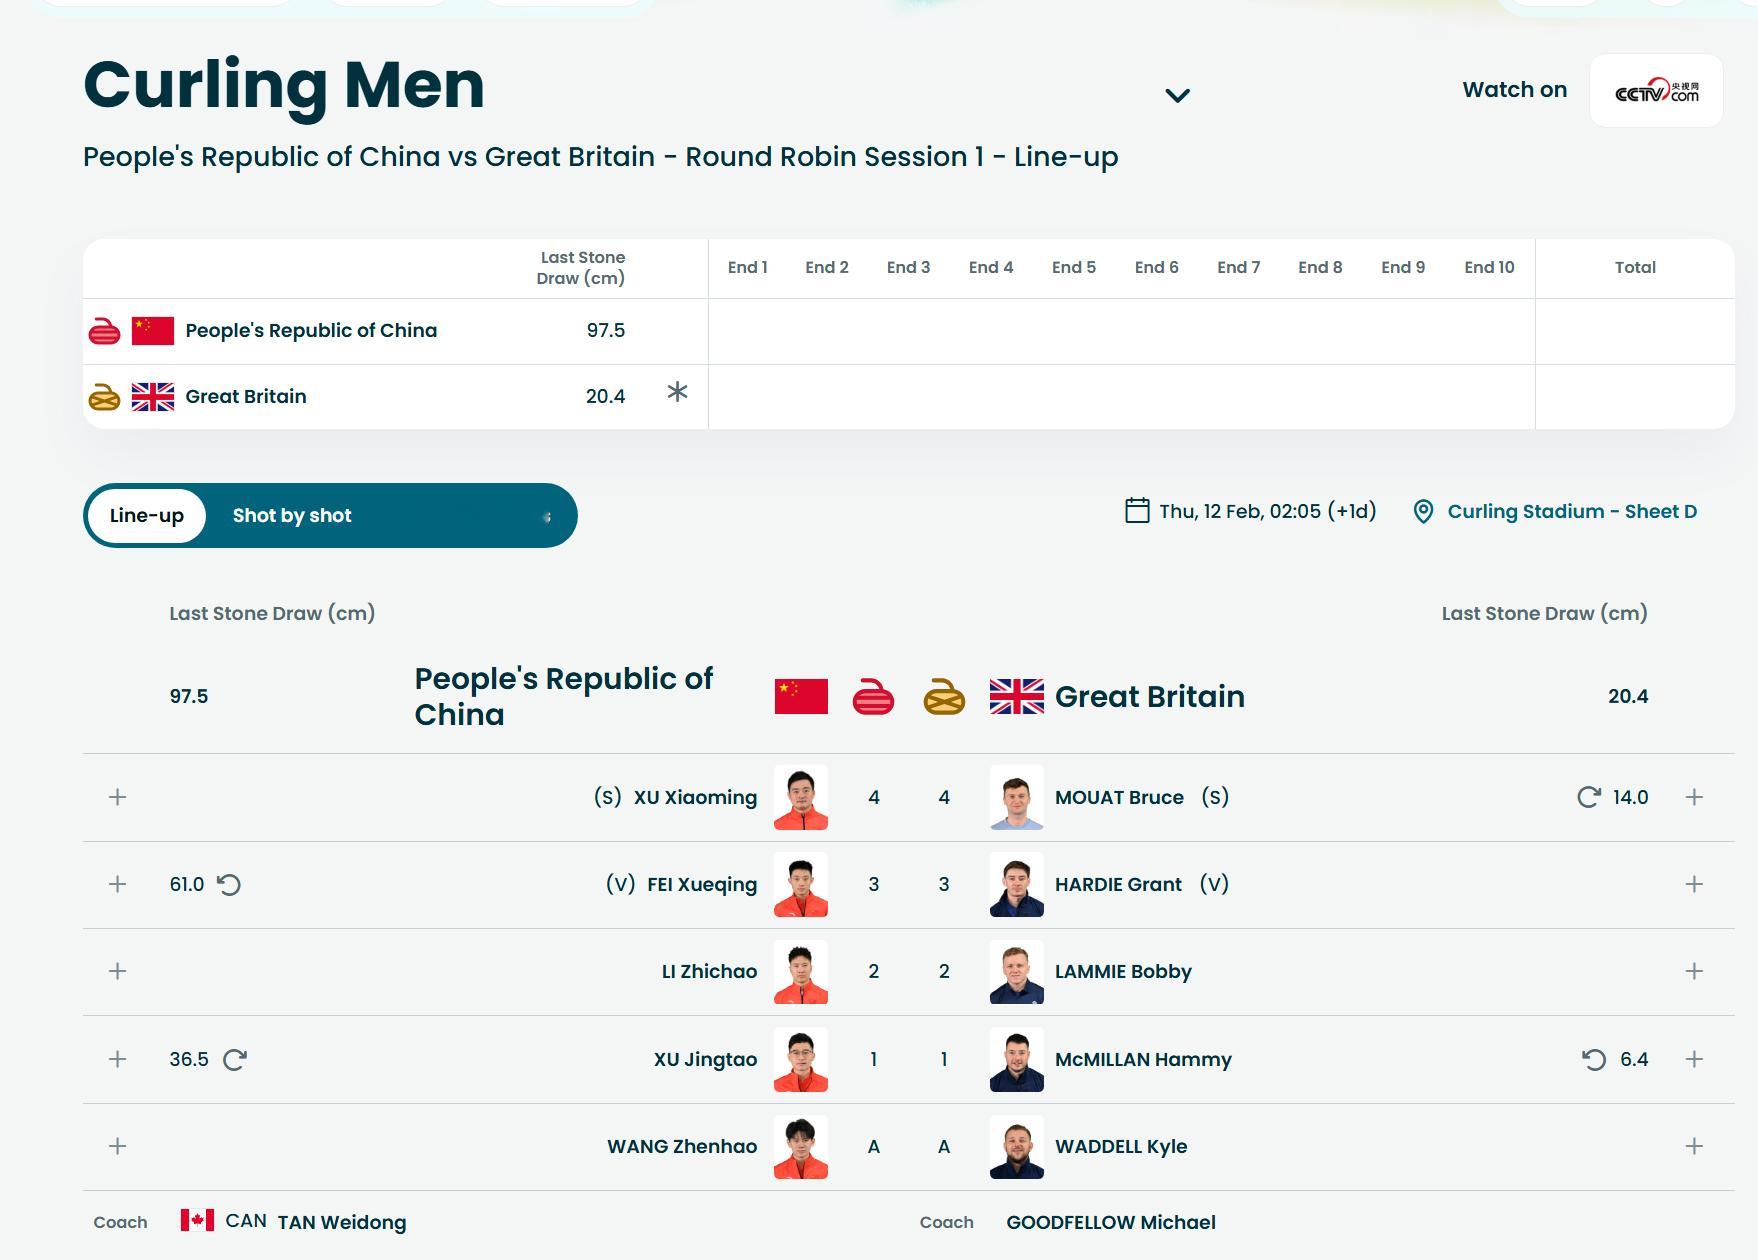Screen dimensions: 1758x1260
Task: Open WADDELL Kyle's player photo
Action: (1017, 1146)
